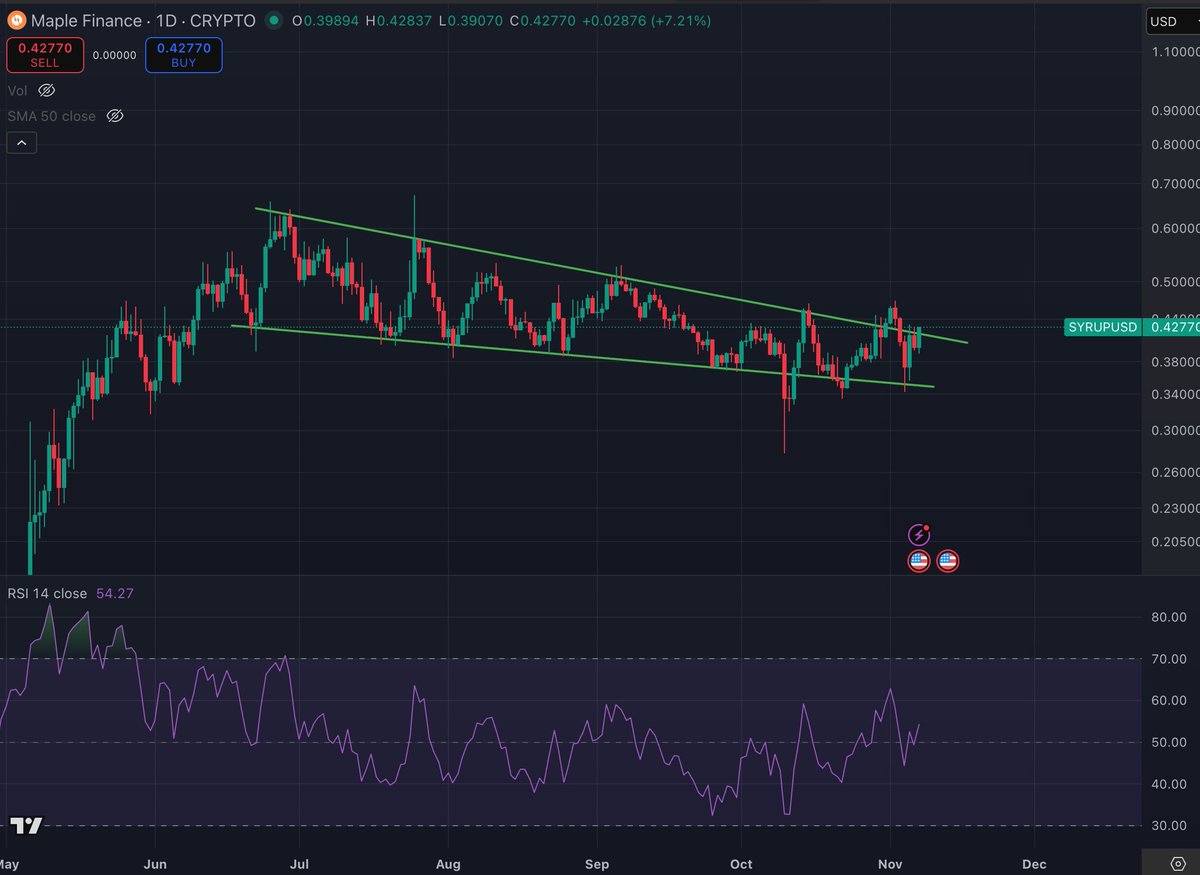
Task: Click the 0.90000 price scale label
Action: [x=1176, y=110]
